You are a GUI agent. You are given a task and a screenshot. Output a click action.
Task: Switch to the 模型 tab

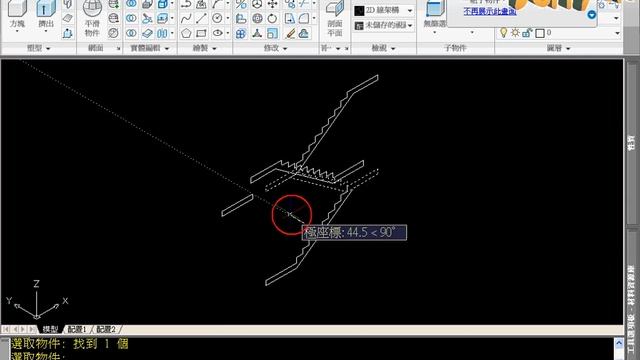coord(50,329)
